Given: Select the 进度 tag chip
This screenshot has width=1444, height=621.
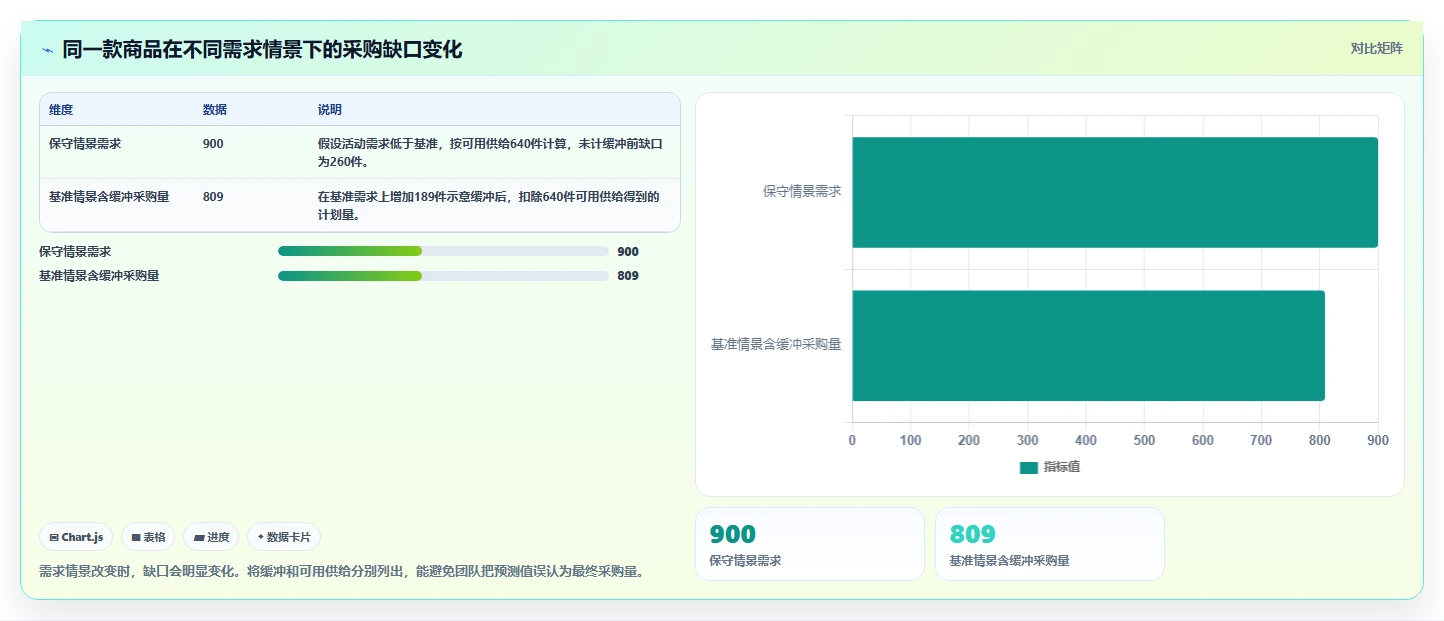Looking at the screenshot, I should pos(211,537).
